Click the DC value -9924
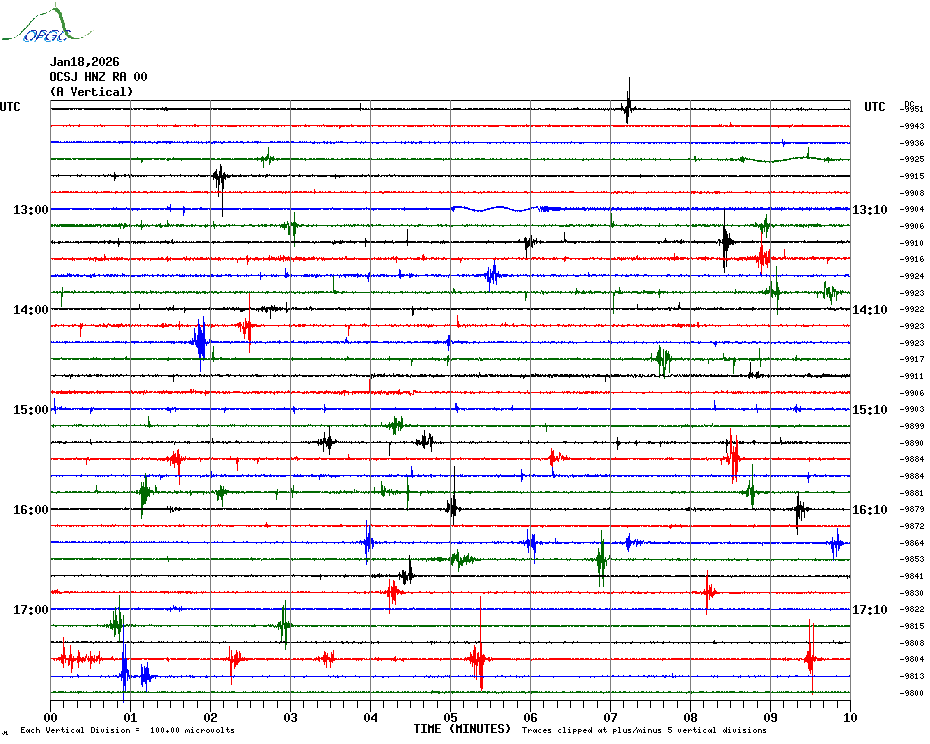 [x=912, y=276]
